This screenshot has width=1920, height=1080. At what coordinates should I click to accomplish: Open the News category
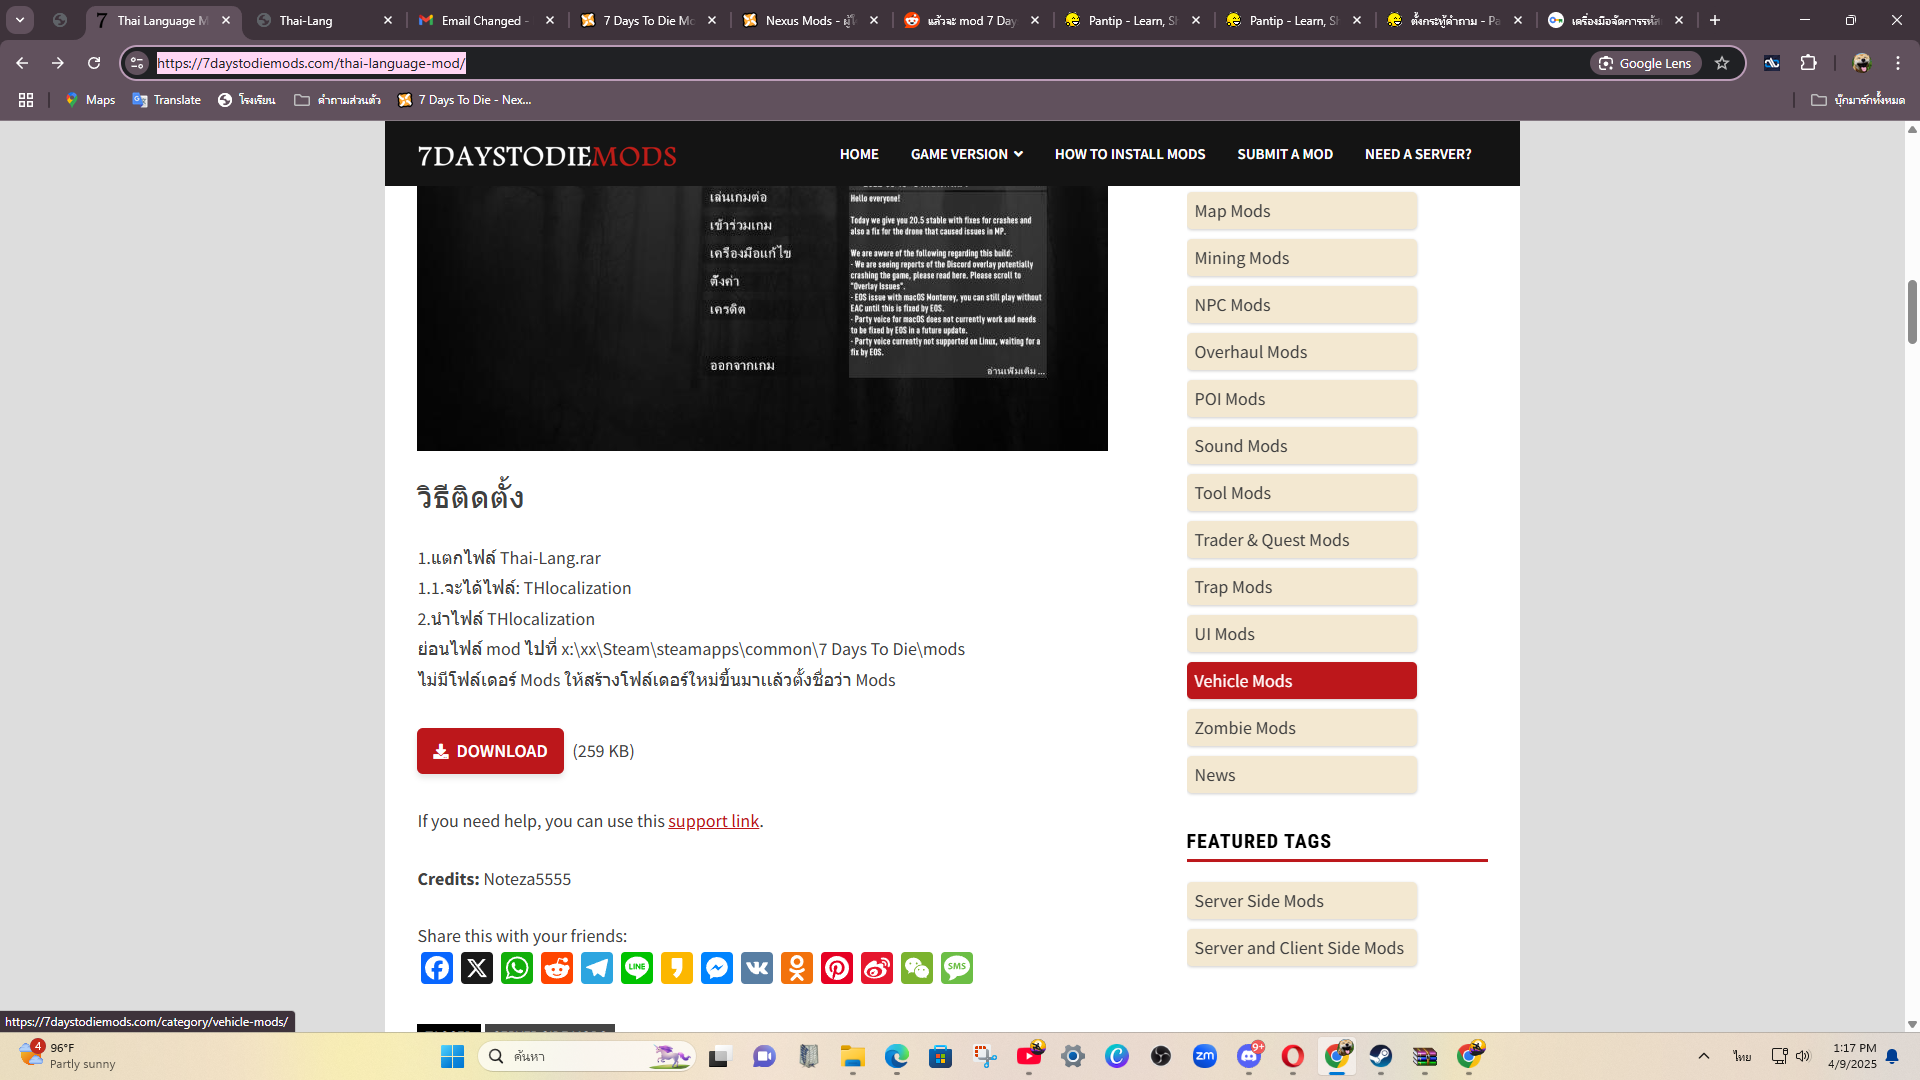pyautogui.click(x=1301, y=775)
